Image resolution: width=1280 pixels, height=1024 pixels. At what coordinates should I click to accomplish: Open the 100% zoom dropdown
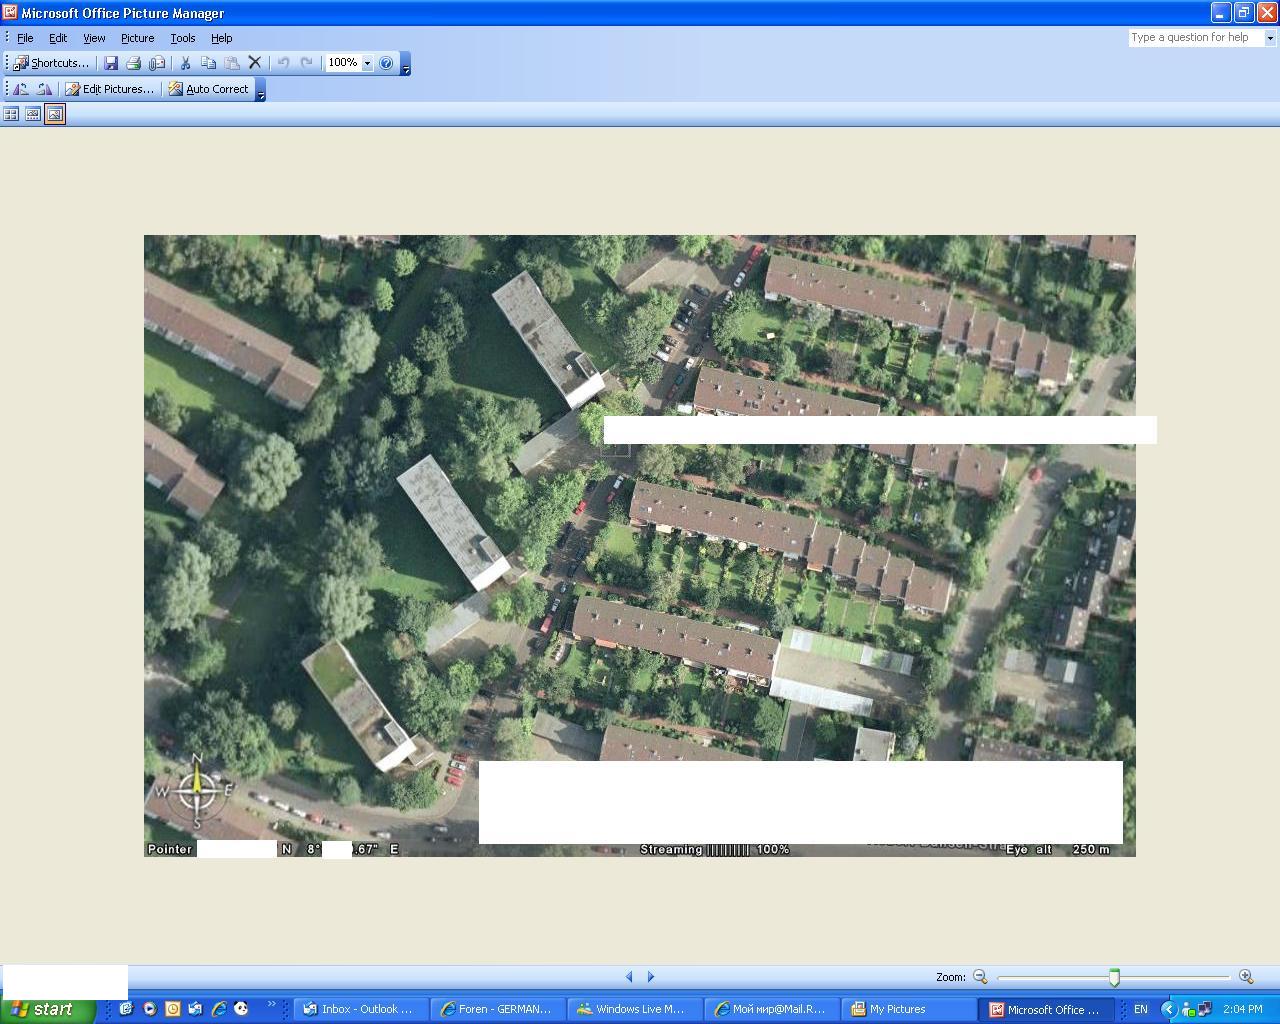[367, 63]
